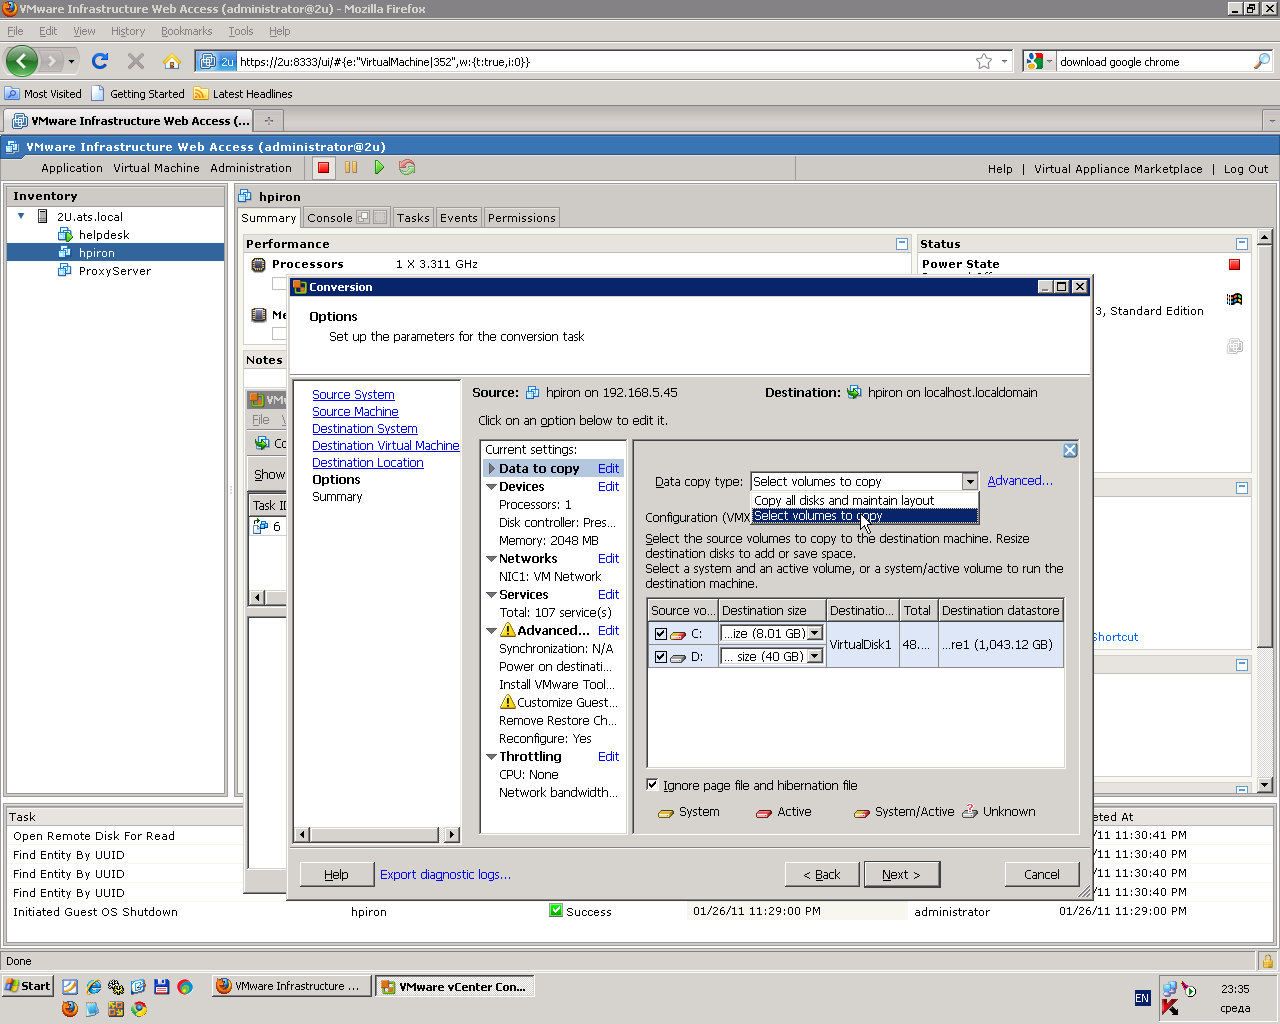Click Log Out link
Viewport: 1280px width, 1024px height.
click(x=1246, y=169)
